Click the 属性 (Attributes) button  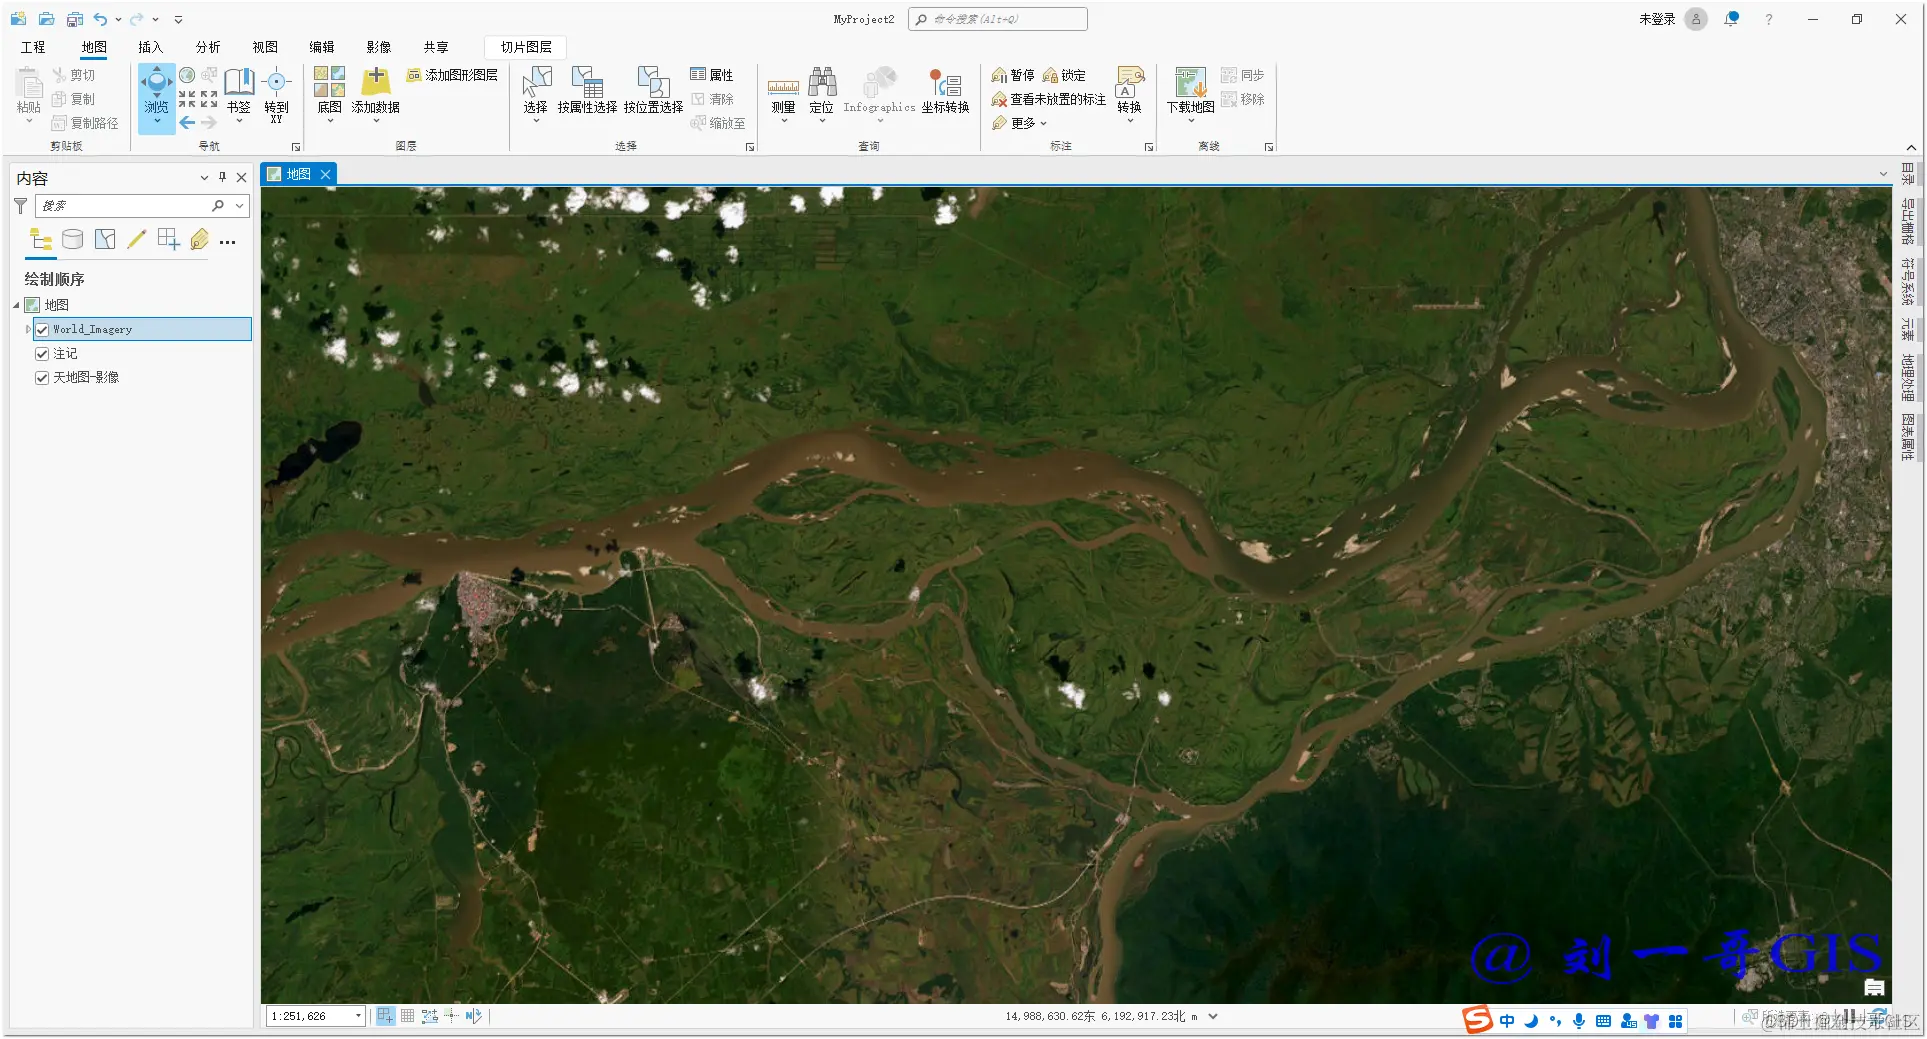click(x=712, y=75)
